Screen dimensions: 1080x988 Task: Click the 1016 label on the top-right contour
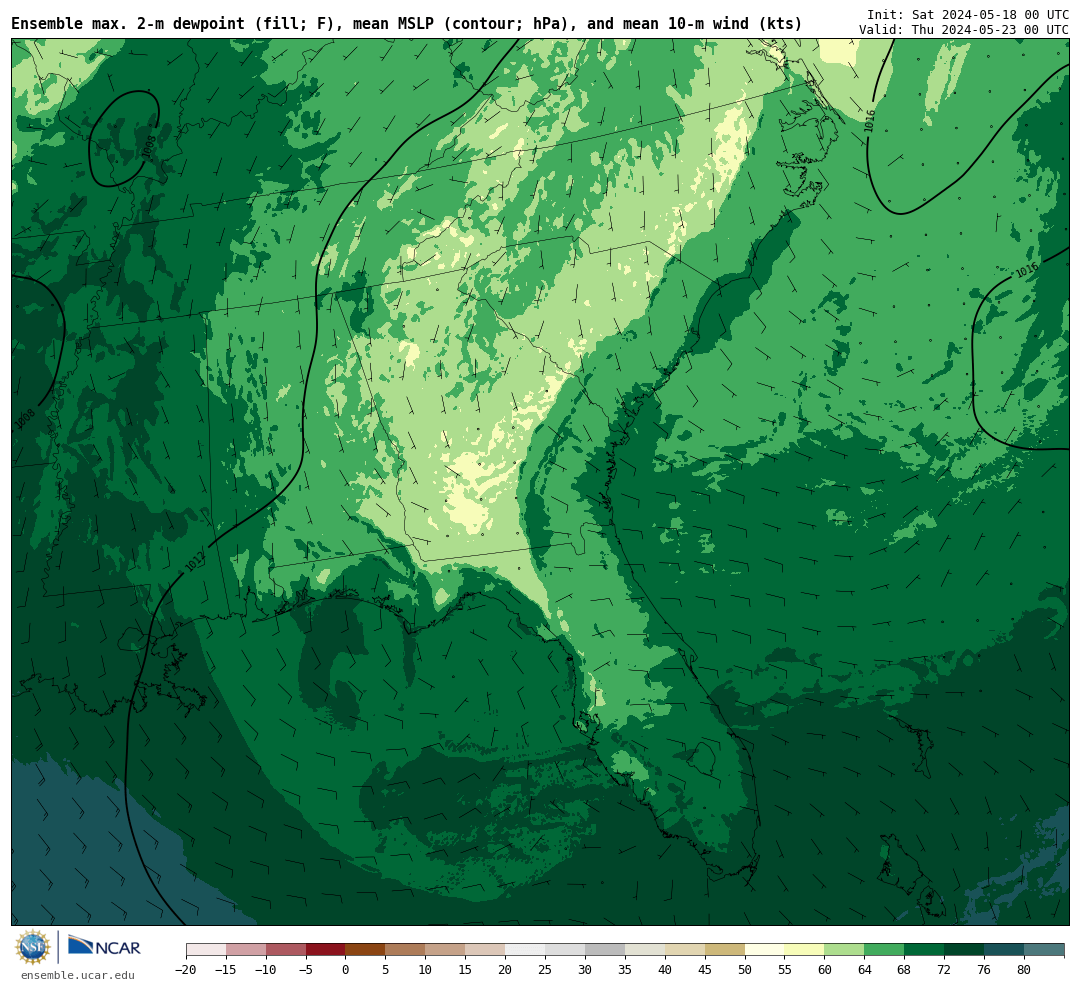pyautogui.click(x=870, y=121)
